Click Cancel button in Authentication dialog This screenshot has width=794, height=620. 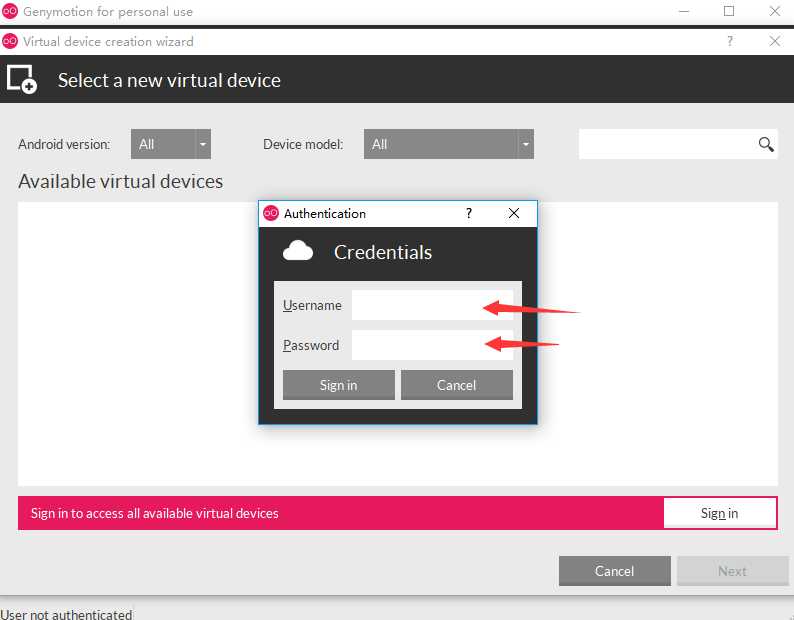[457, 385]
